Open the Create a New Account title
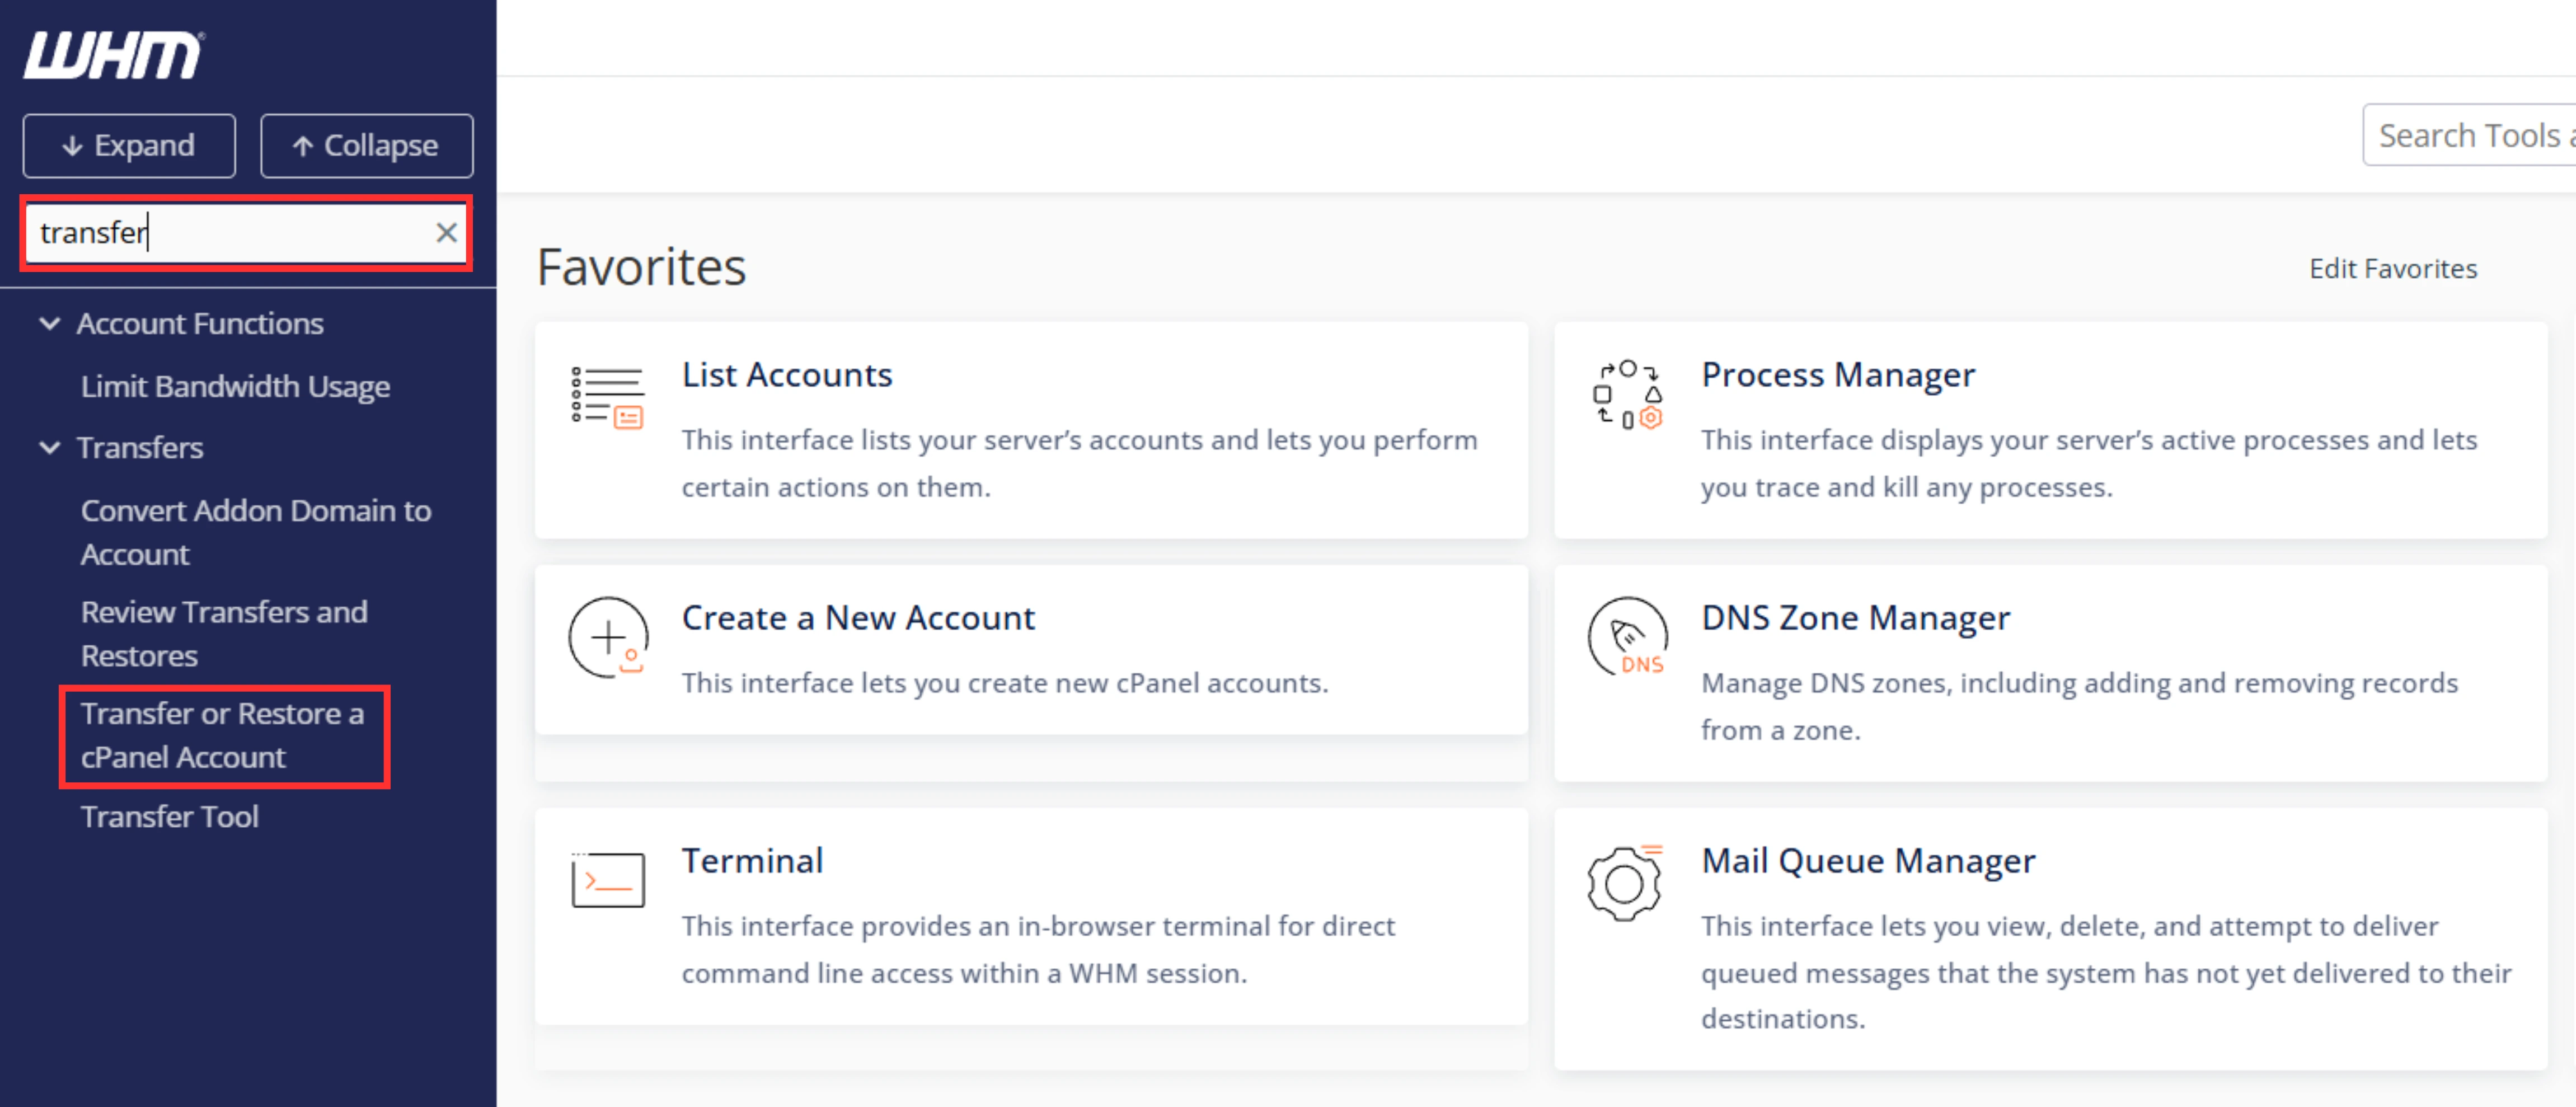 tap(858, 617)
